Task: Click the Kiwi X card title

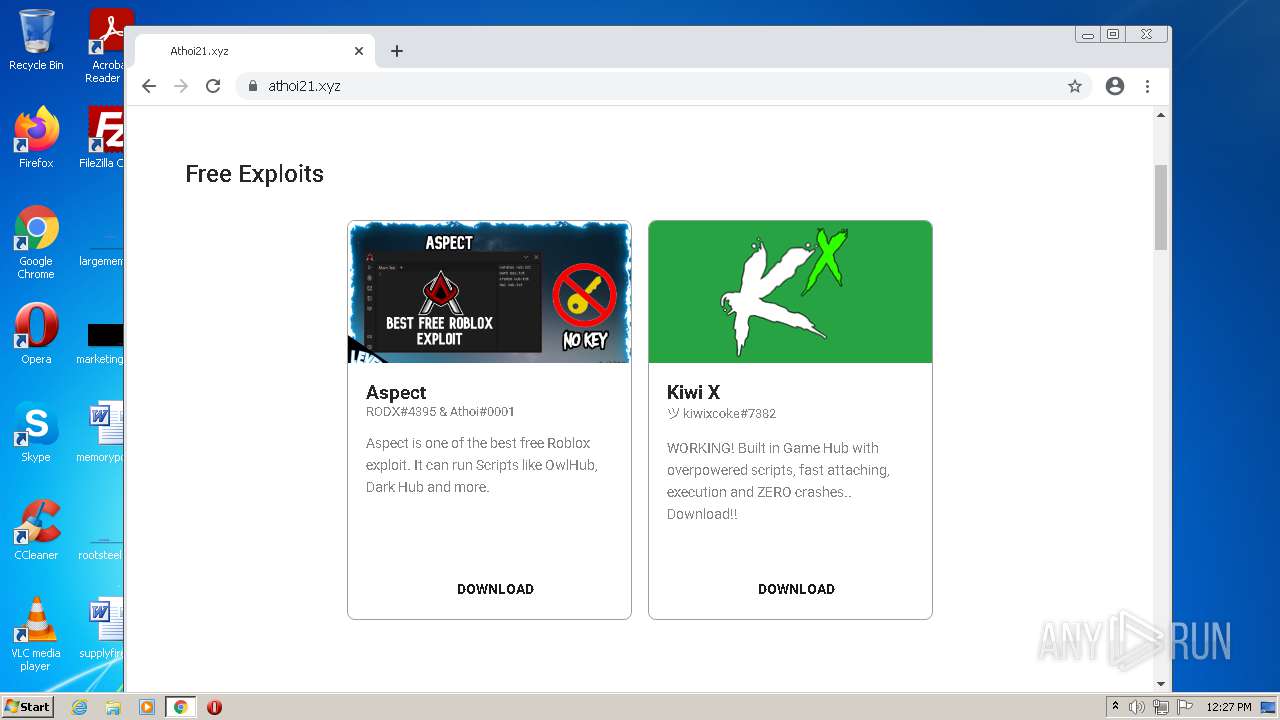Action: click(693, 392)
